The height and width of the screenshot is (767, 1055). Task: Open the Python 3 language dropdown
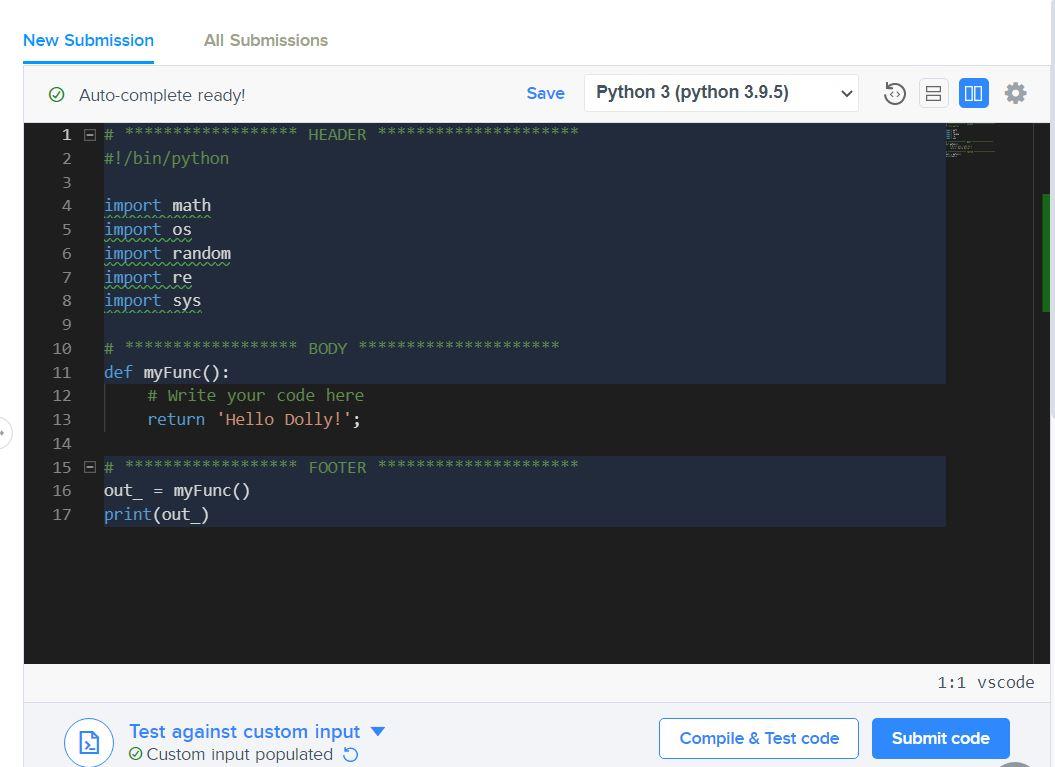[721, 93]
